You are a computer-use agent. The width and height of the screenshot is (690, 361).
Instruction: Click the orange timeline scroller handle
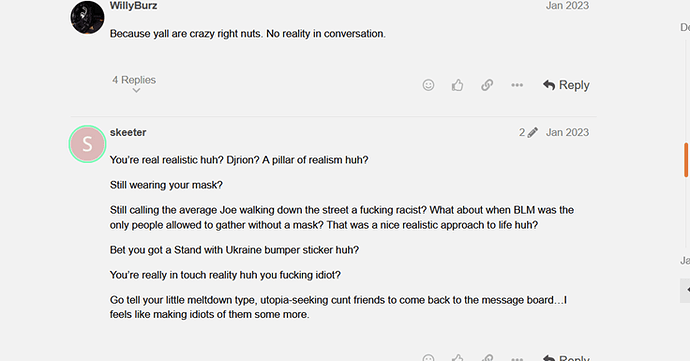(x=686, y=160)
